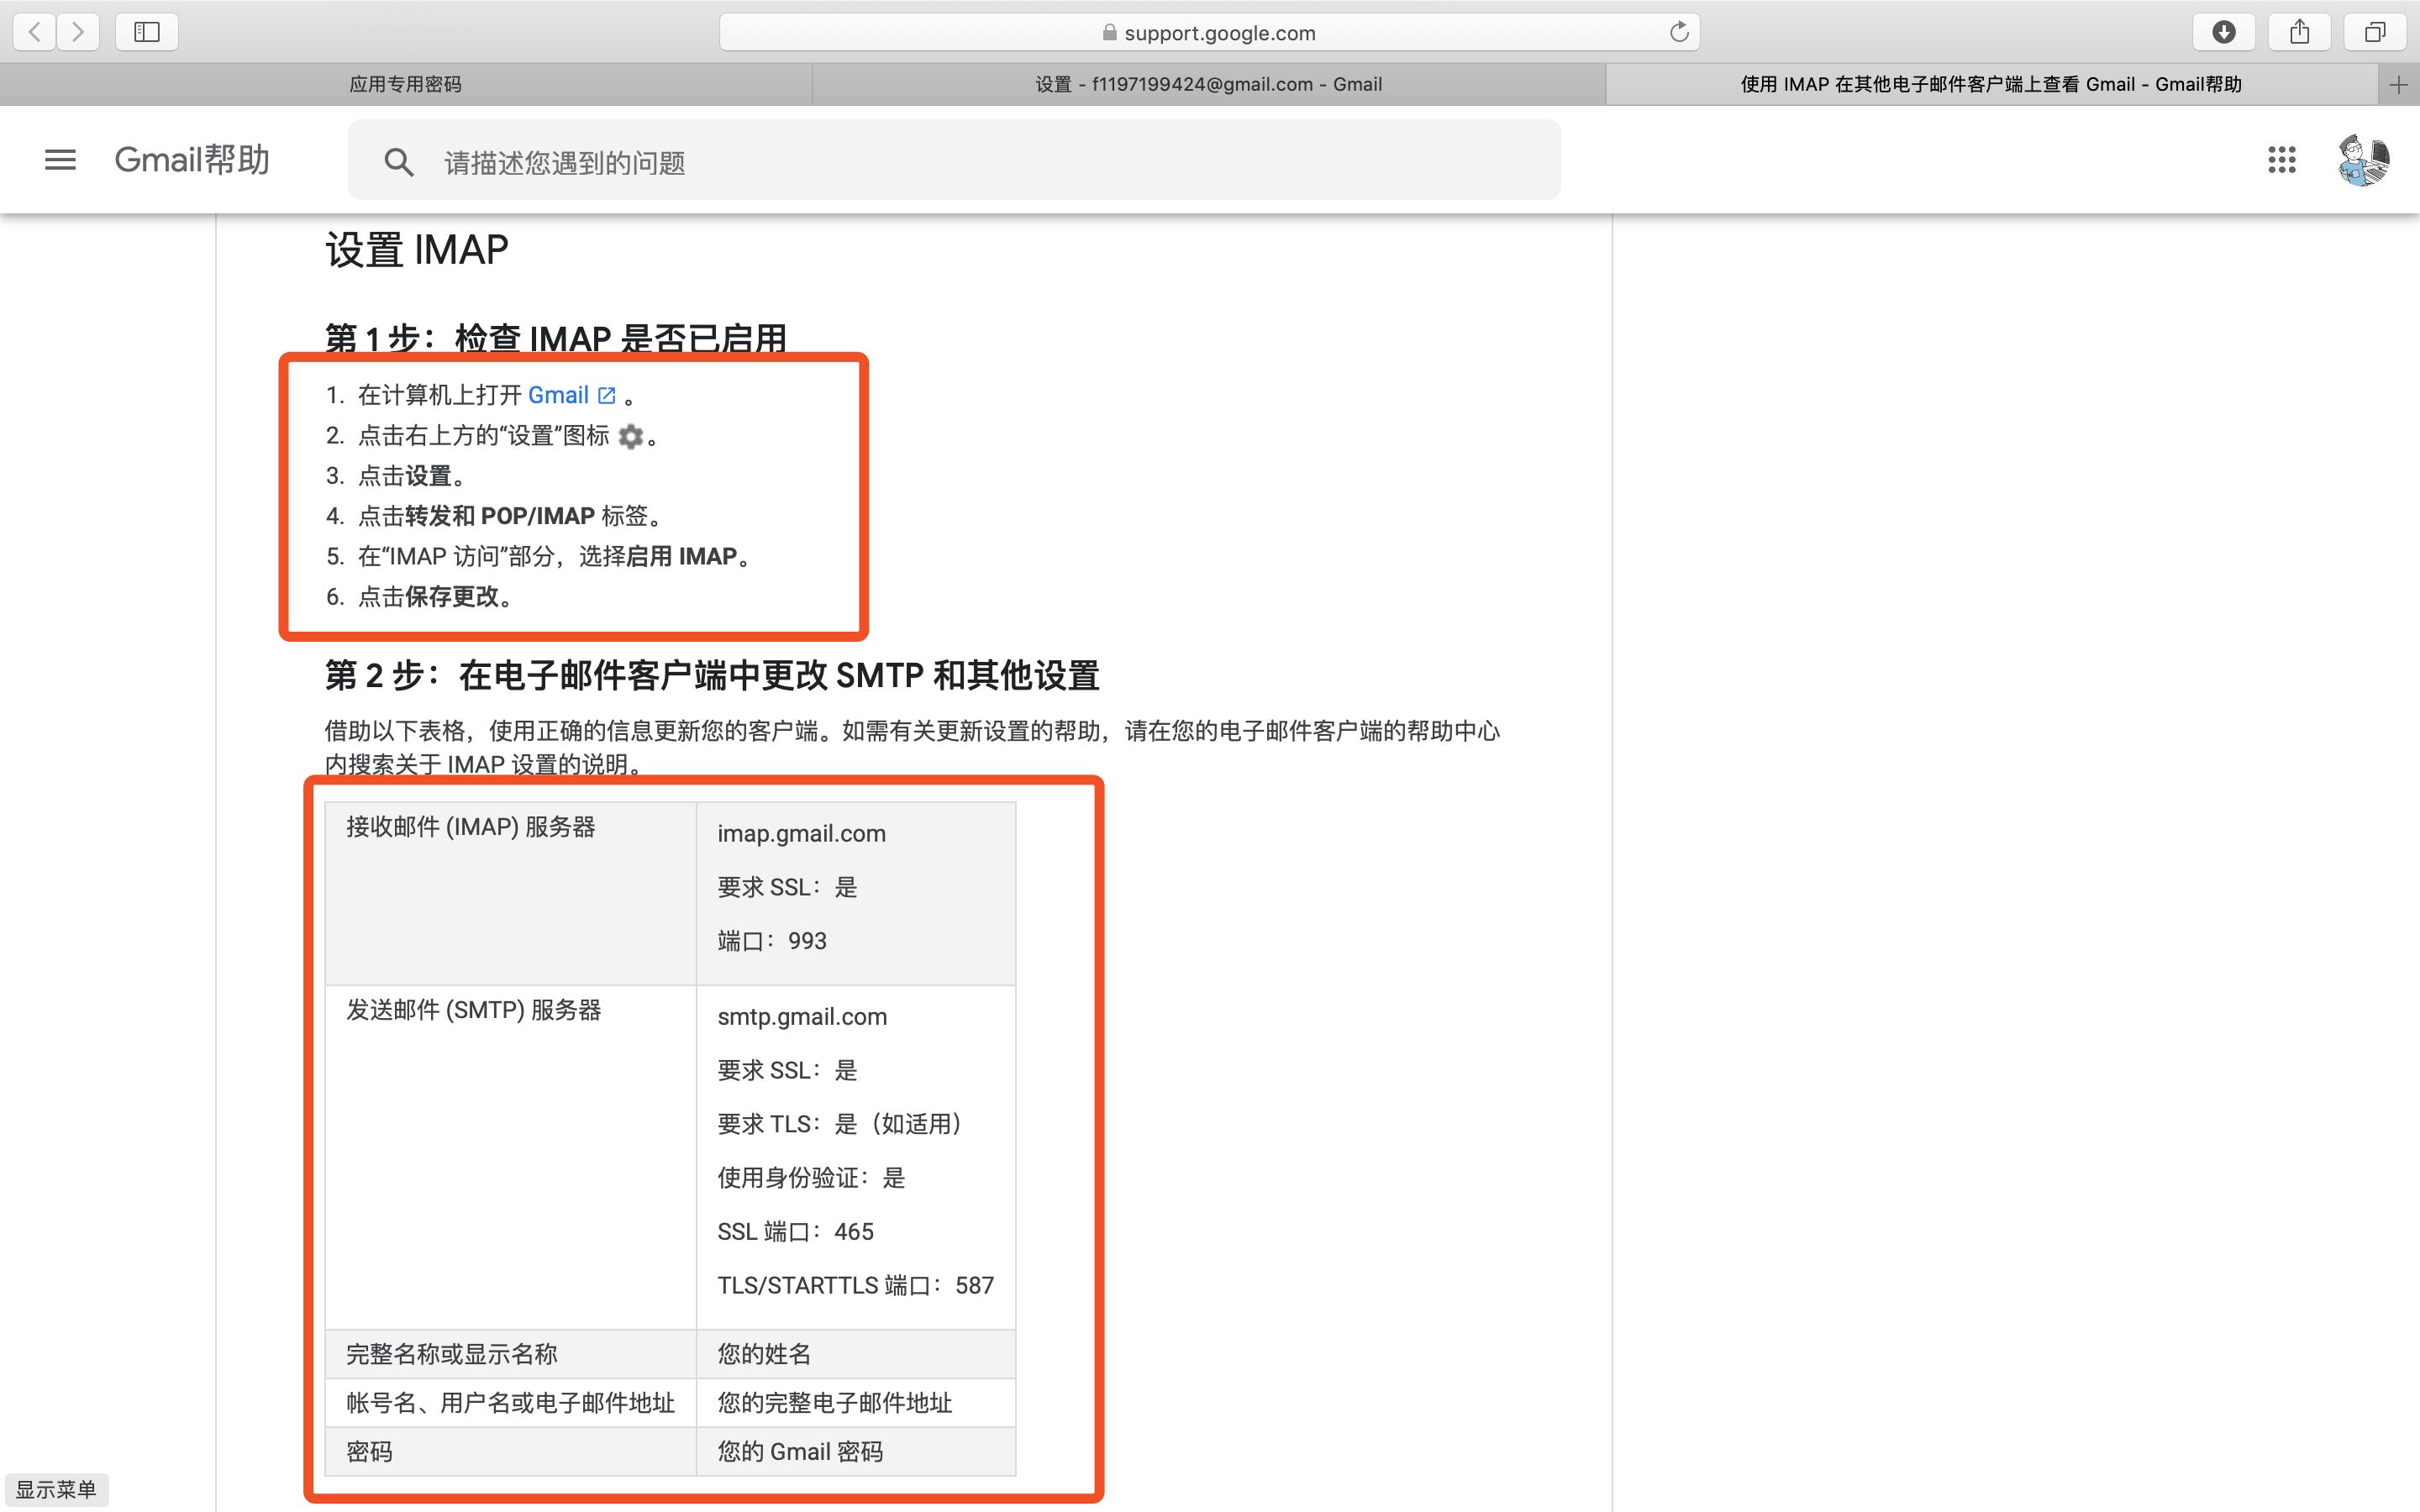Click the reload icon in the address bar
The image size is (2420, 1512).
1679,31
